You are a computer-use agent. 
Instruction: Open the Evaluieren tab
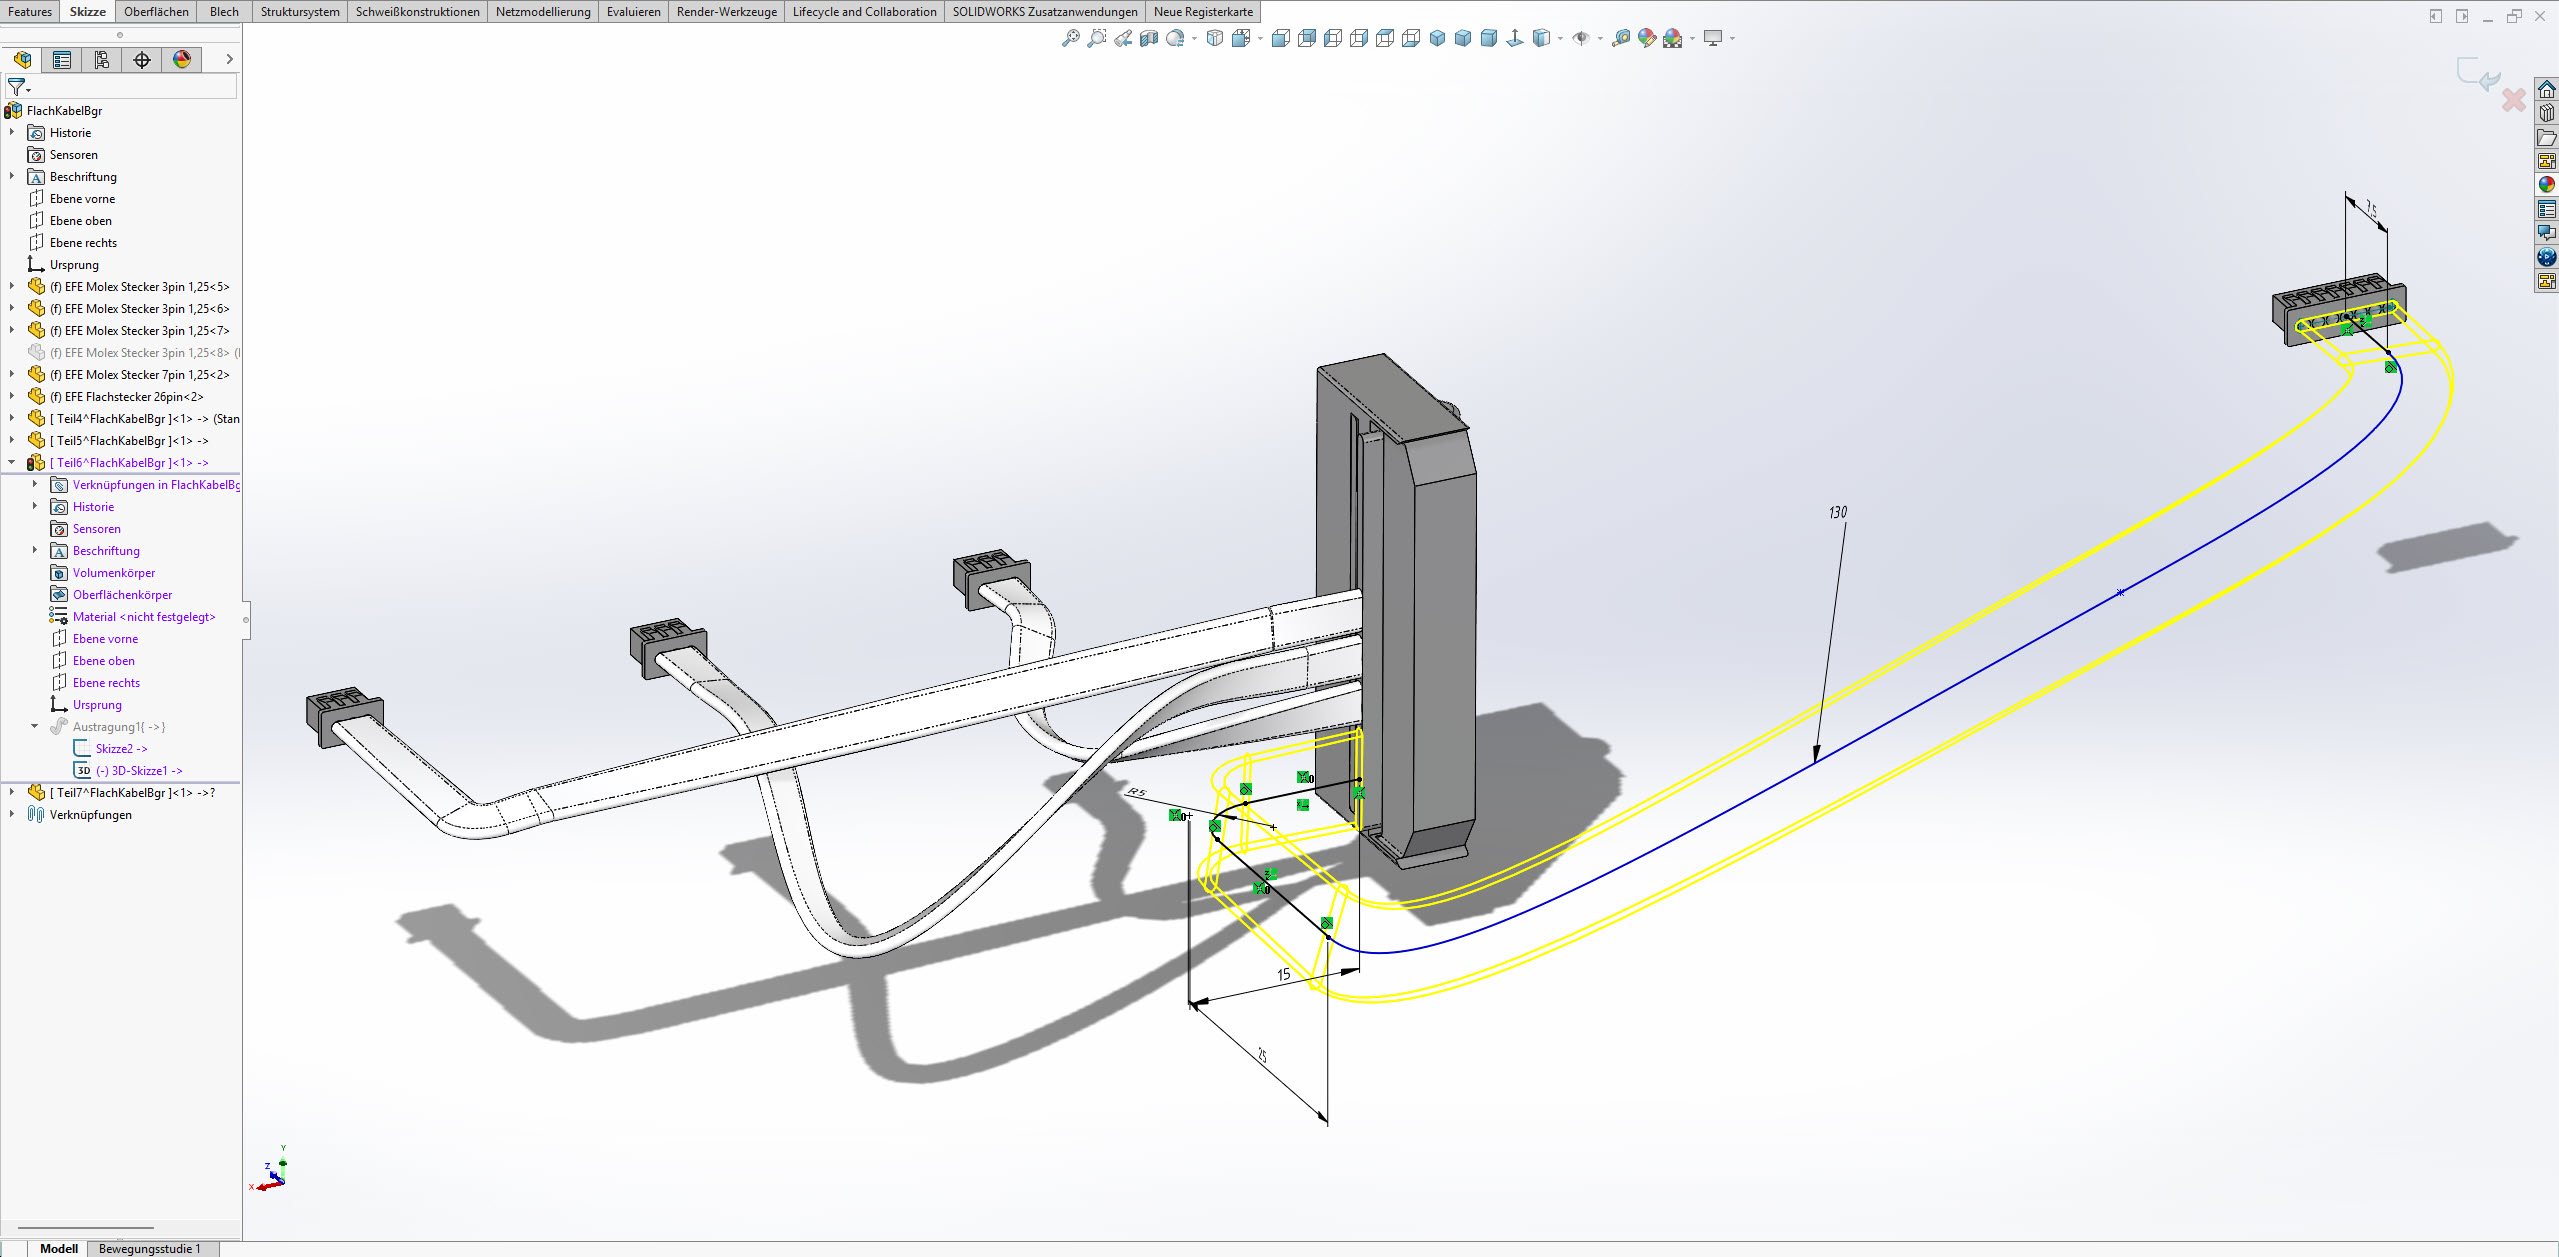click(633, 12)
